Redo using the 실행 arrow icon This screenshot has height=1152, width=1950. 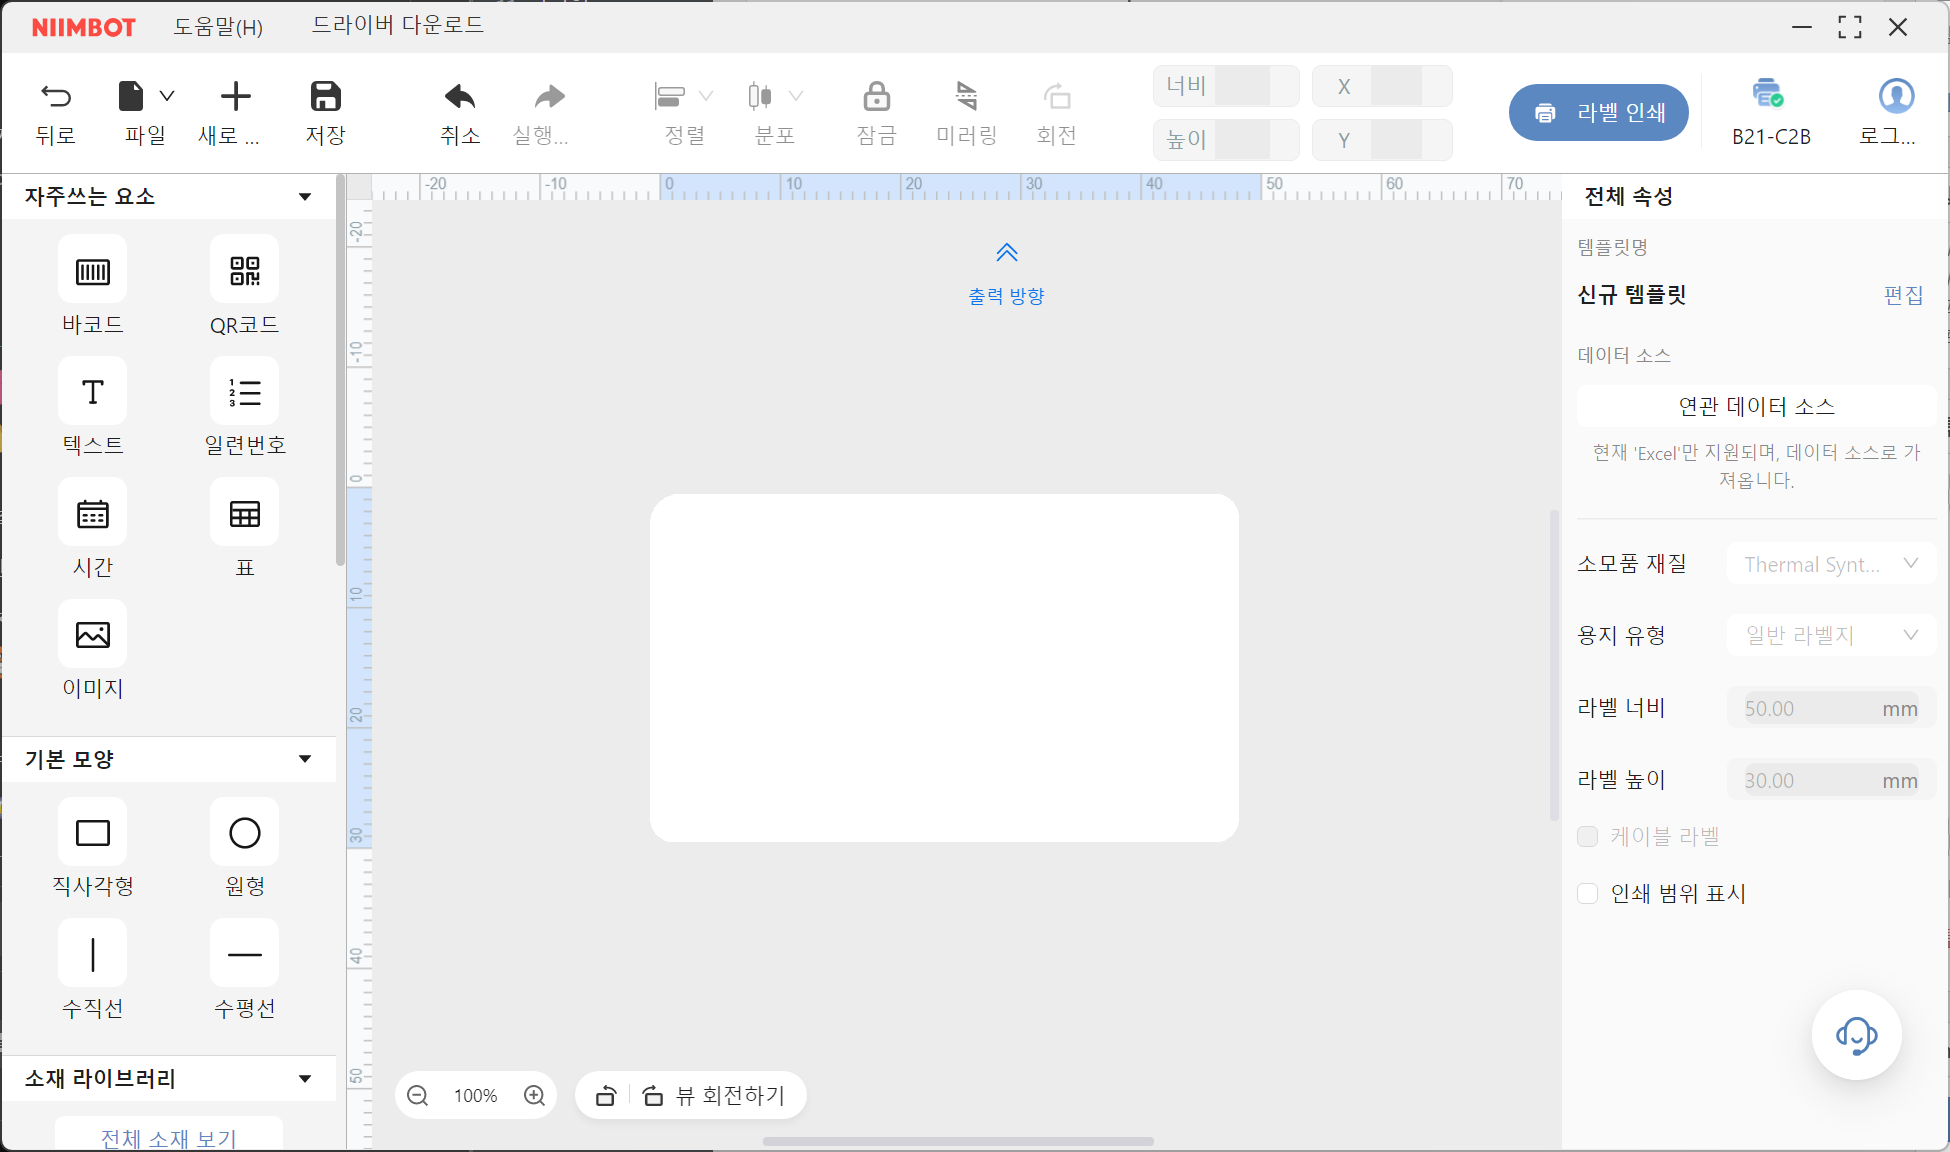[x=549, y=96]
